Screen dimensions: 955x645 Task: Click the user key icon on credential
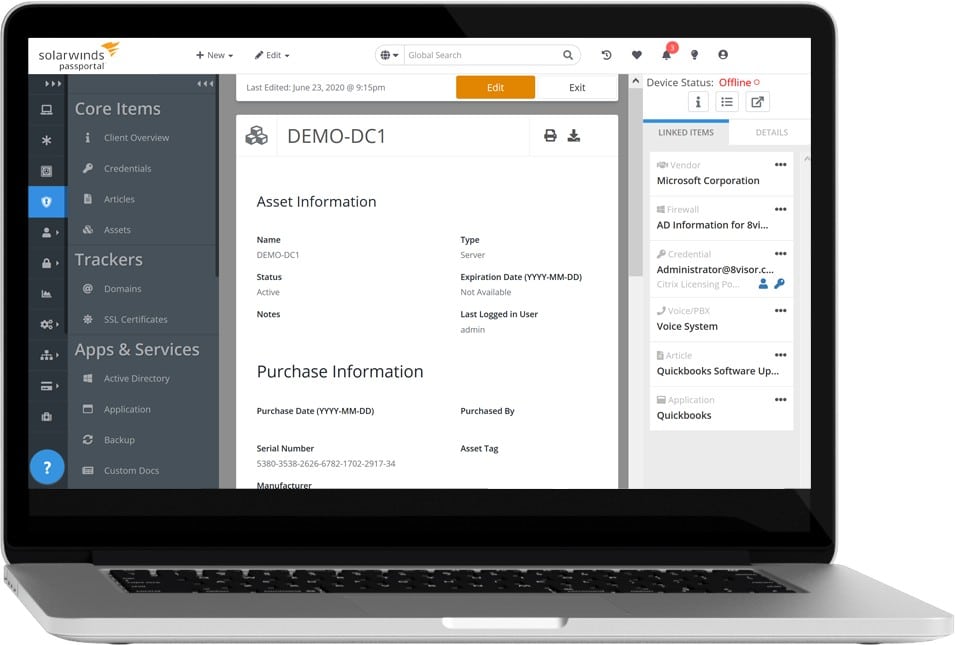point(763,284)
